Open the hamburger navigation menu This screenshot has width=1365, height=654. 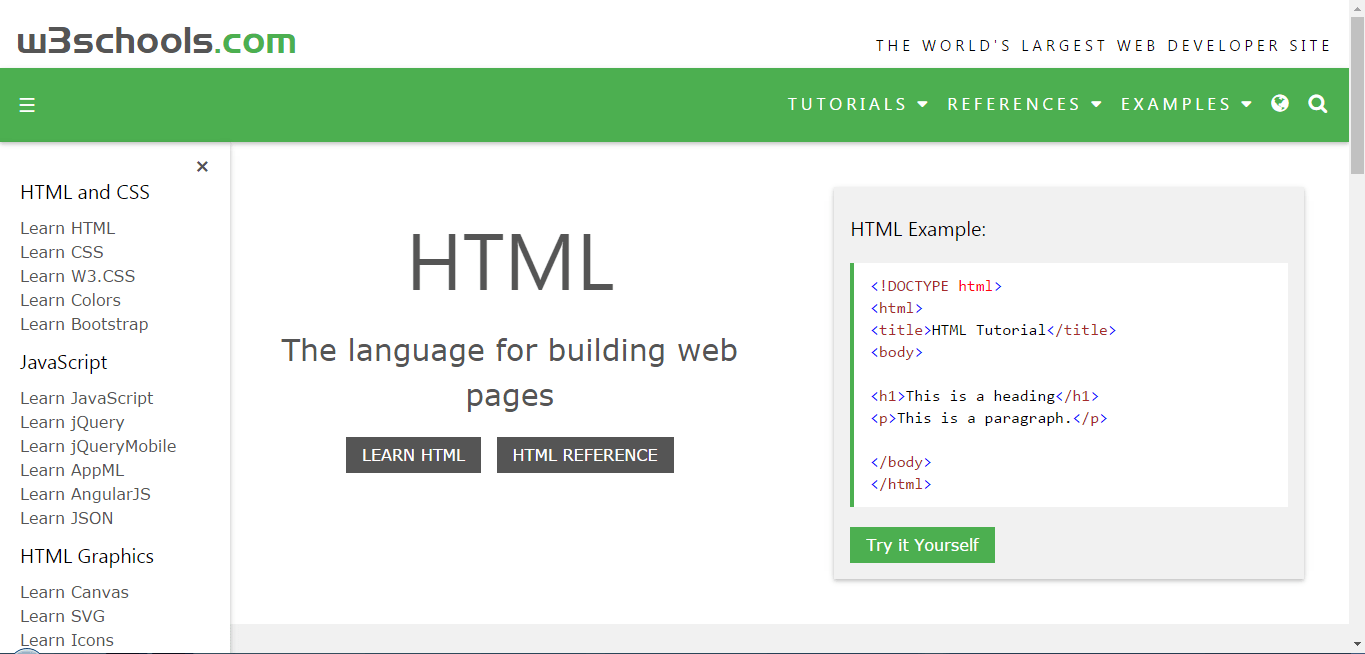[x=27, y=104]
